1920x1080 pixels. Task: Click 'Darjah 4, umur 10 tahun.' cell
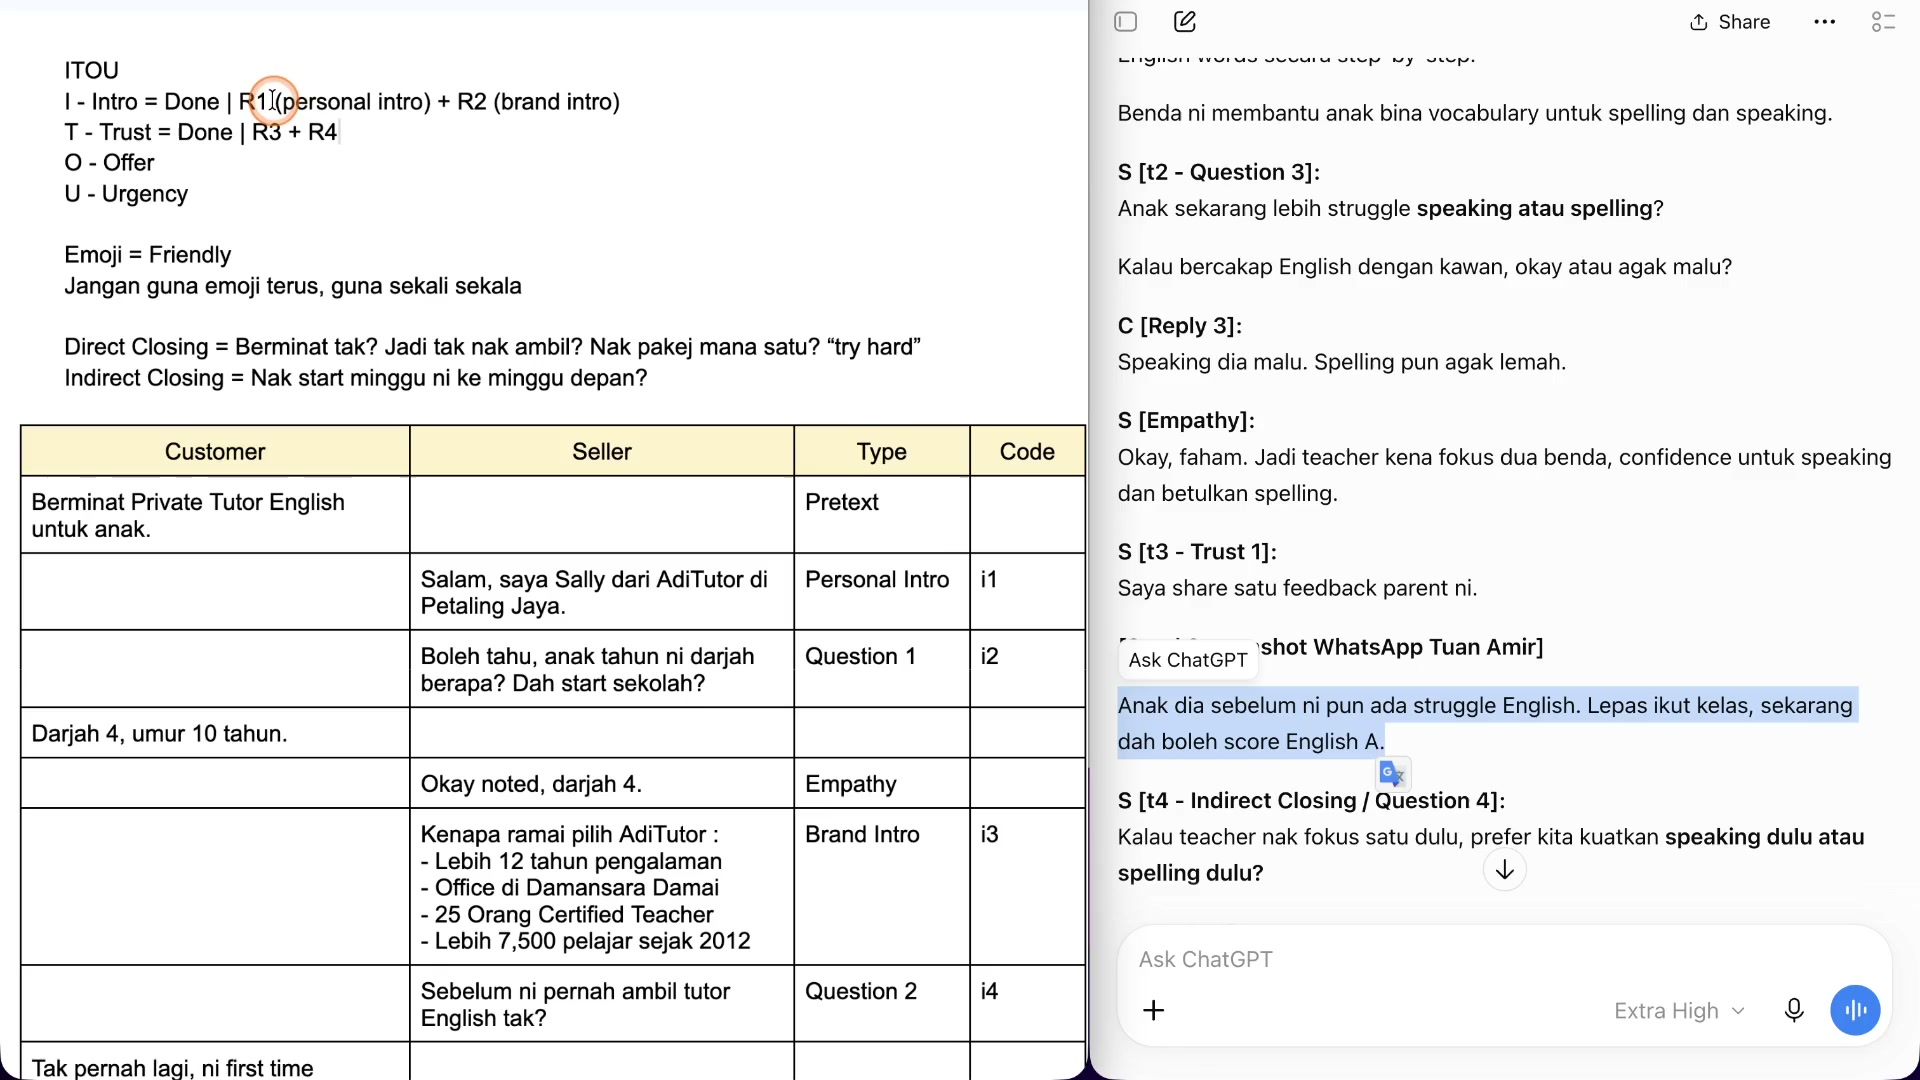pyautogui.click(x=215, y=733)
